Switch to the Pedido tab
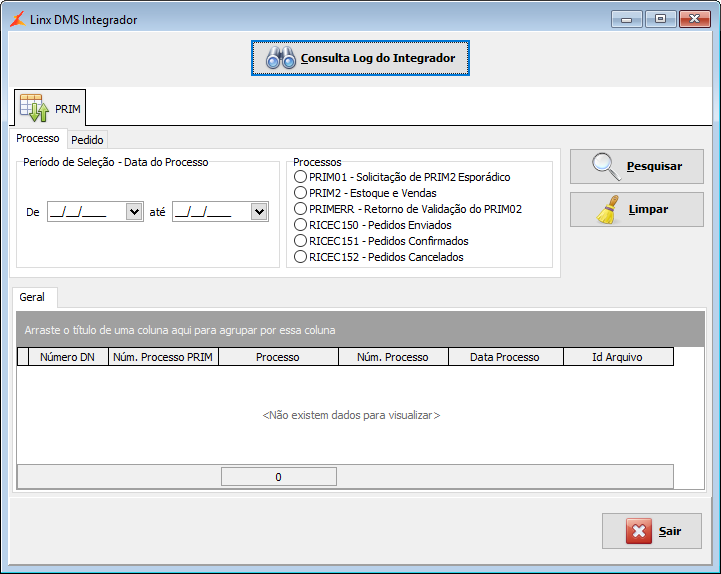This screenshot has width=721, height=574. point(87,140)
